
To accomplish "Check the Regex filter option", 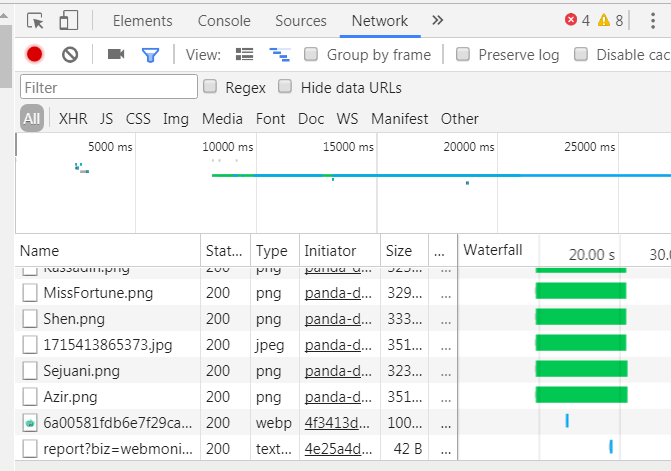I will point(210,87).
